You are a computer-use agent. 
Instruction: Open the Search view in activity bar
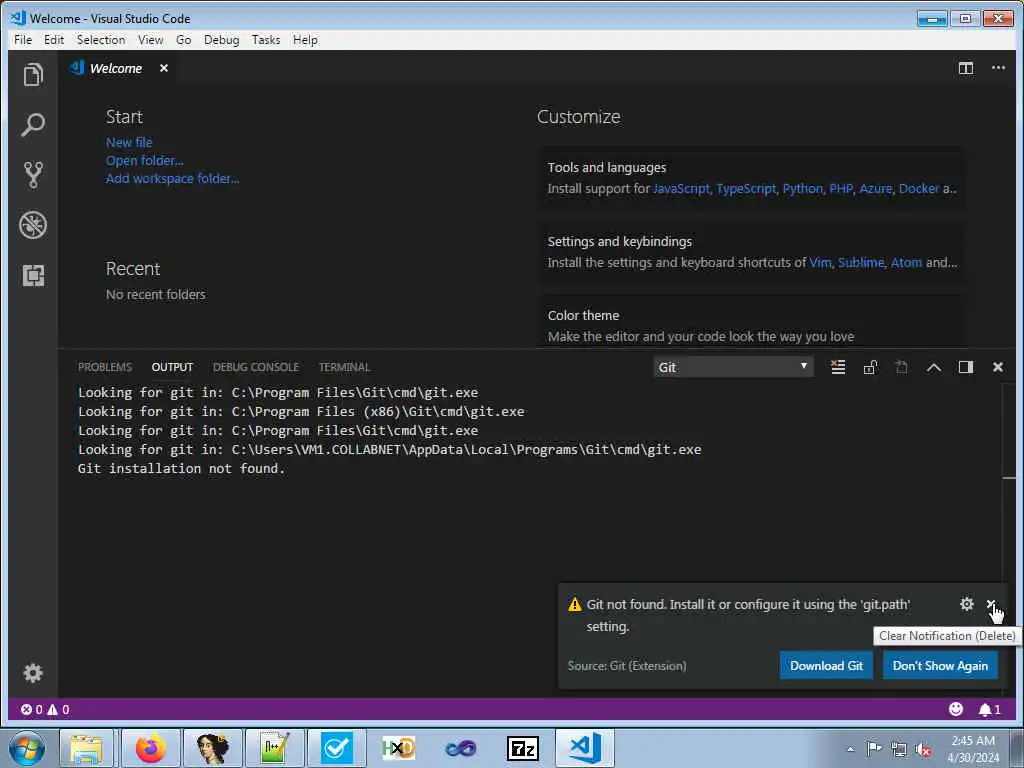pyautogui.click(x=33, y=124)
